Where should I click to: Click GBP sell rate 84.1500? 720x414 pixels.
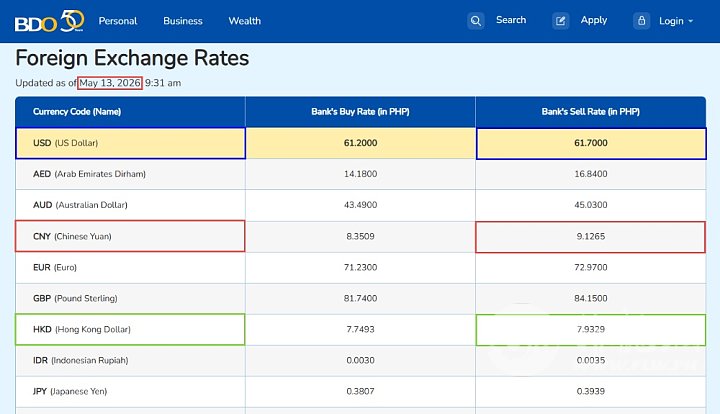pyautogui.click(x=591, y=298)
